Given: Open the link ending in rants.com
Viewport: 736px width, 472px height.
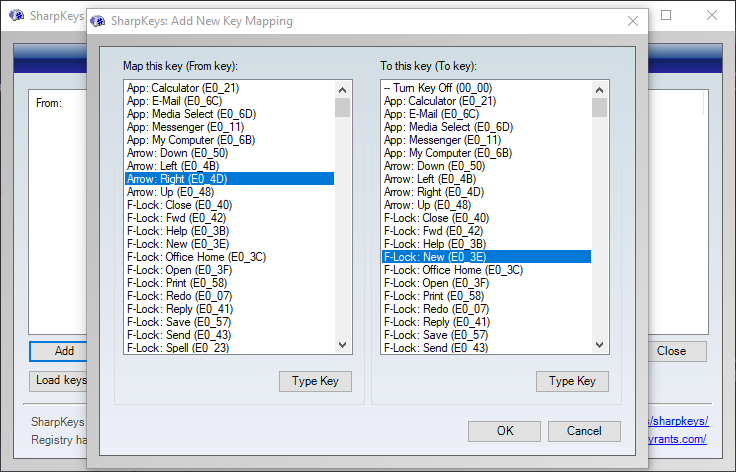Looking at the screenshot, I should (x=677, y=439).
